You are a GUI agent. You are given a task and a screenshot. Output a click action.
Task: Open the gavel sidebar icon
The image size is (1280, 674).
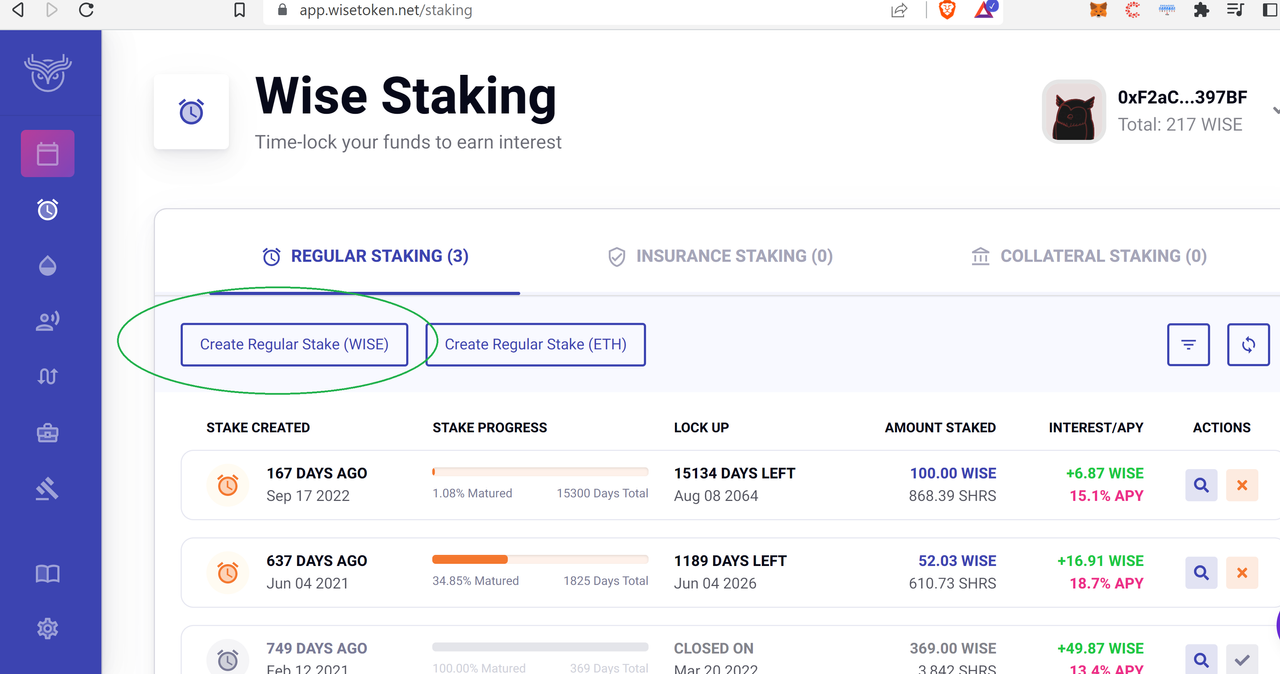click(x=48, y=489)
